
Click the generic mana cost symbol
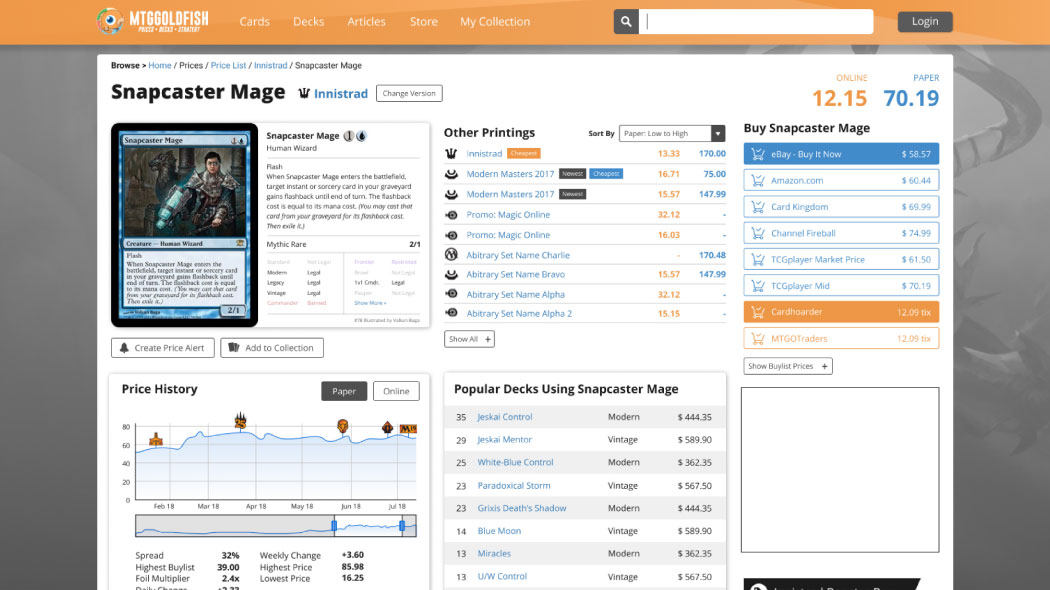click(348, 136)
